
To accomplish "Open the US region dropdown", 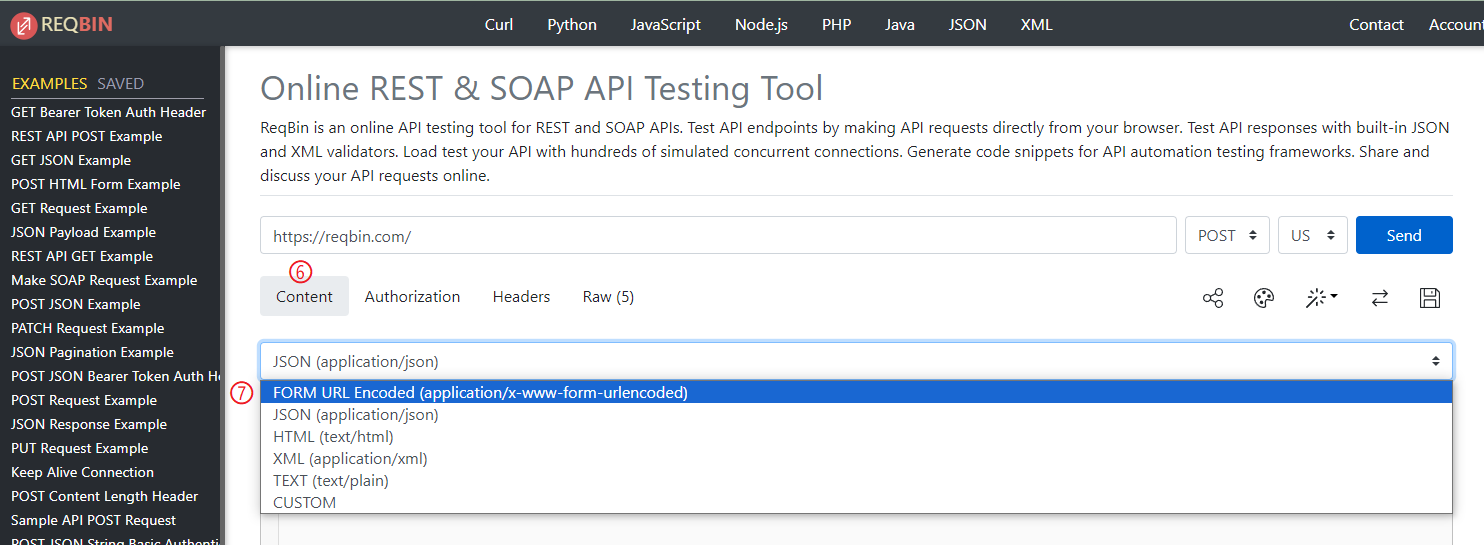I will [x=1313, y=236].
